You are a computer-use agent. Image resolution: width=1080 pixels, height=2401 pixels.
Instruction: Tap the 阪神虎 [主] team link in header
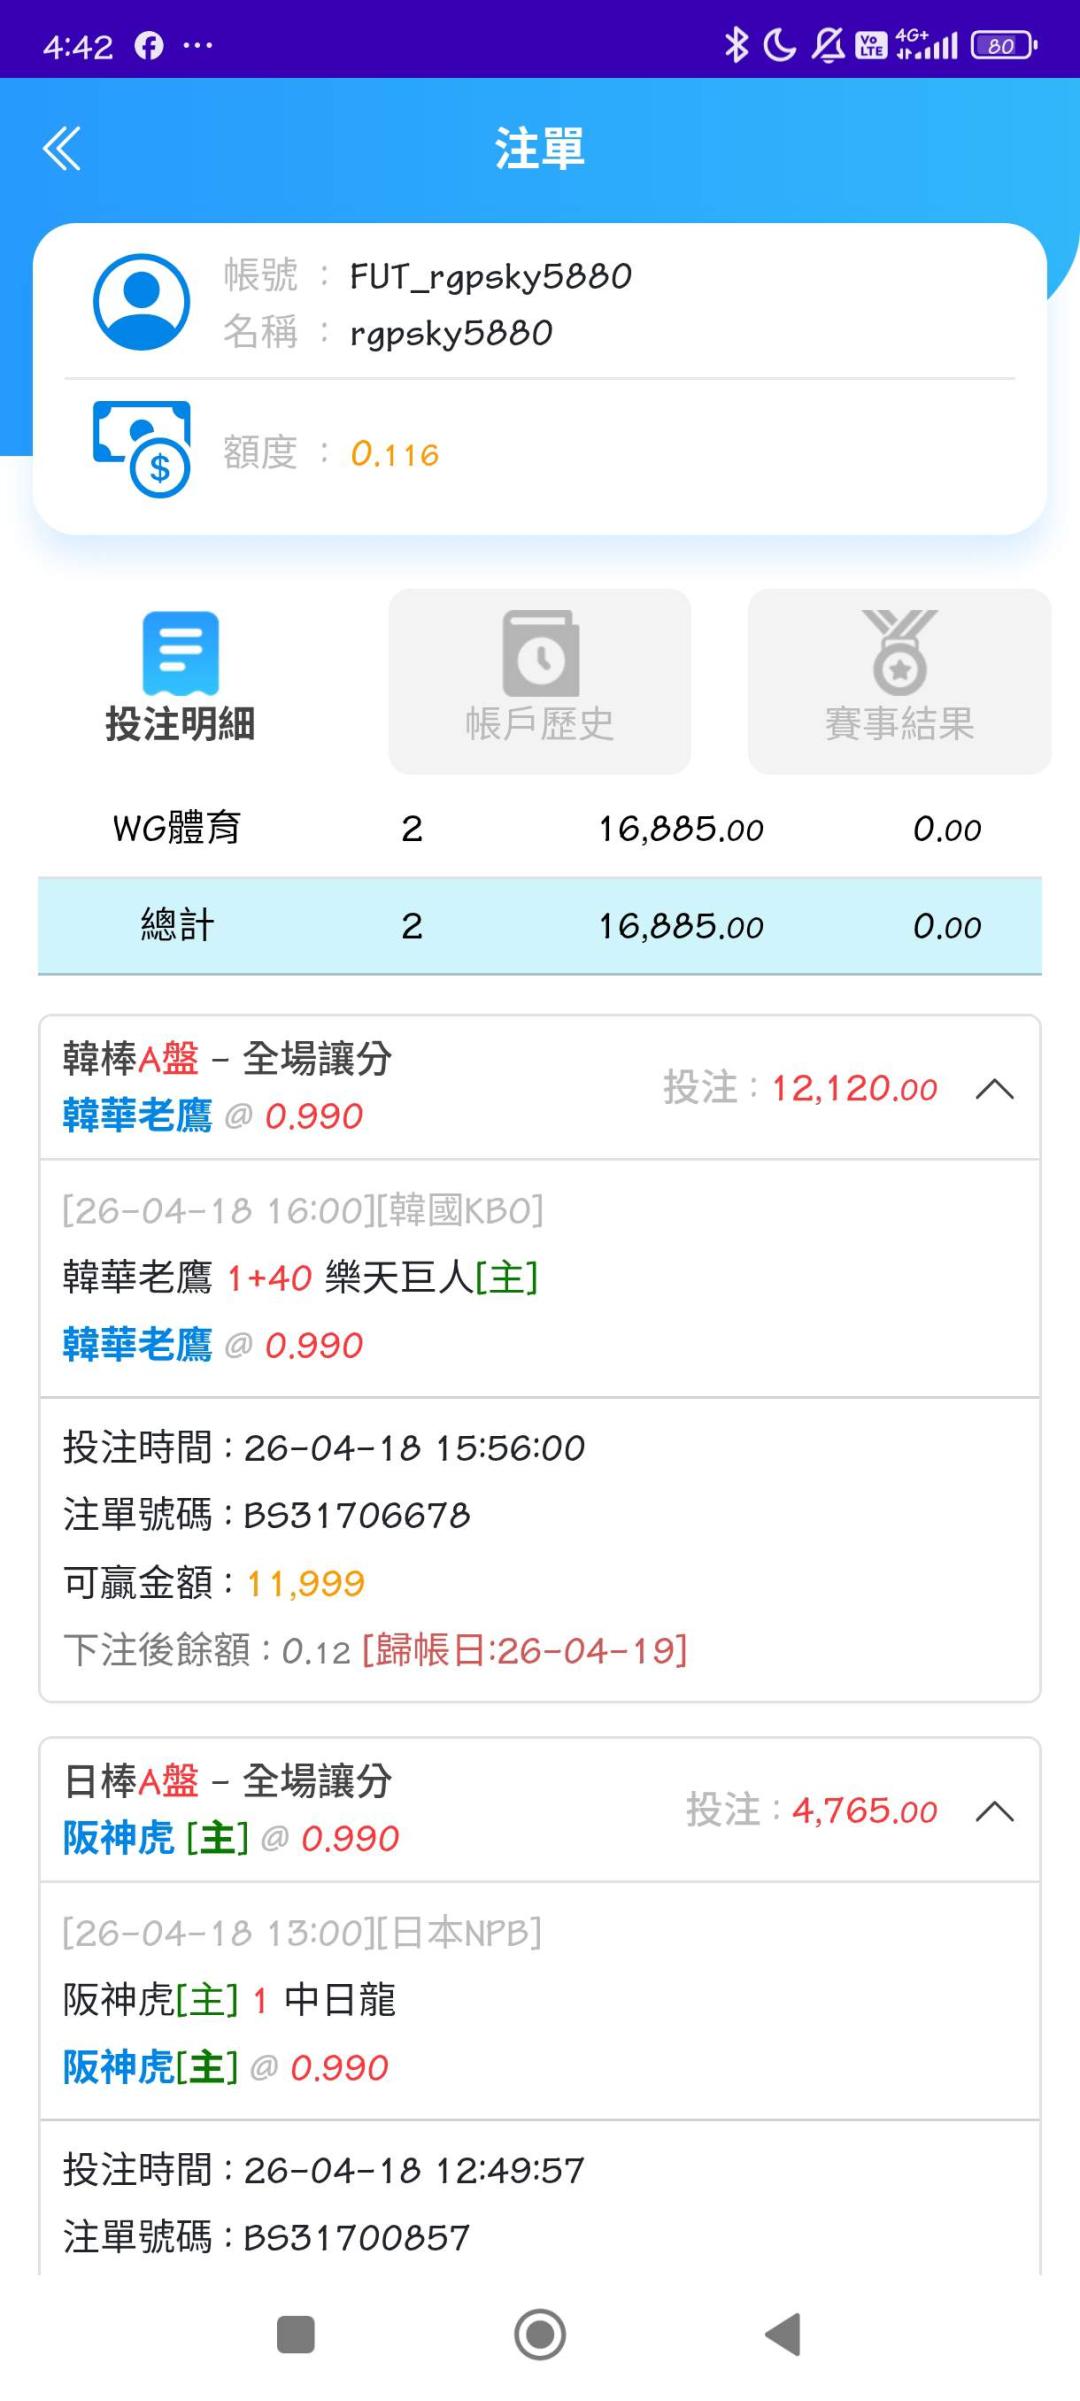[156, 1838]
